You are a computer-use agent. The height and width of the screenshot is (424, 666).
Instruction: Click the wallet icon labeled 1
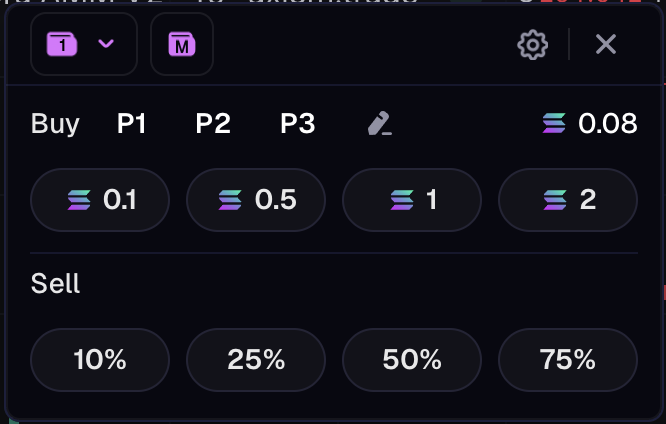click(63, 44)
